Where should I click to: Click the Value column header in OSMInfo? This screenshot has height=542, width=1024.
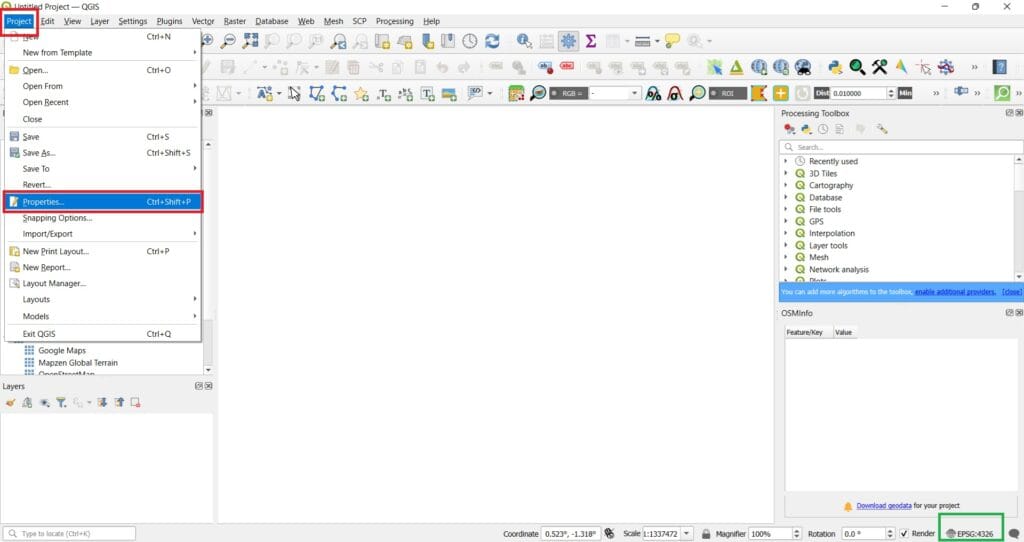pyautogui.click(x=843, y=332)
